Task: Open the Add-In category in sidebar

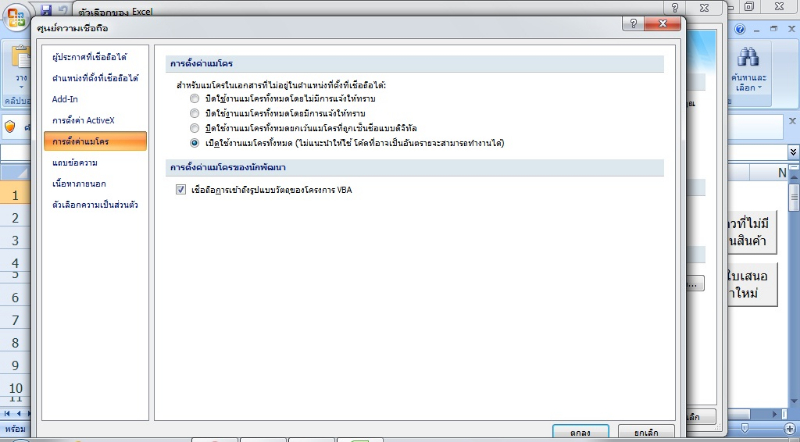Action: point(66,99)
